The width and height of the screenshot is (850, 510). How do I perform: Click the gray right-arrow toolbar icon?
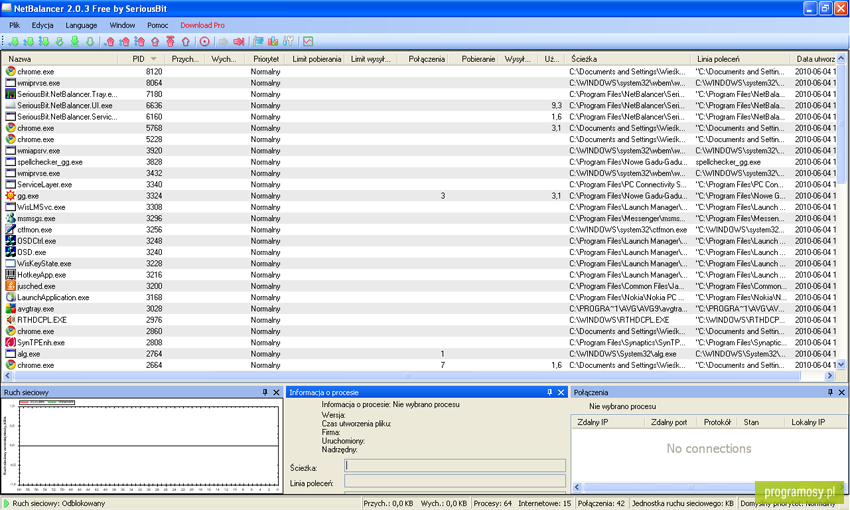coord(223,41)
